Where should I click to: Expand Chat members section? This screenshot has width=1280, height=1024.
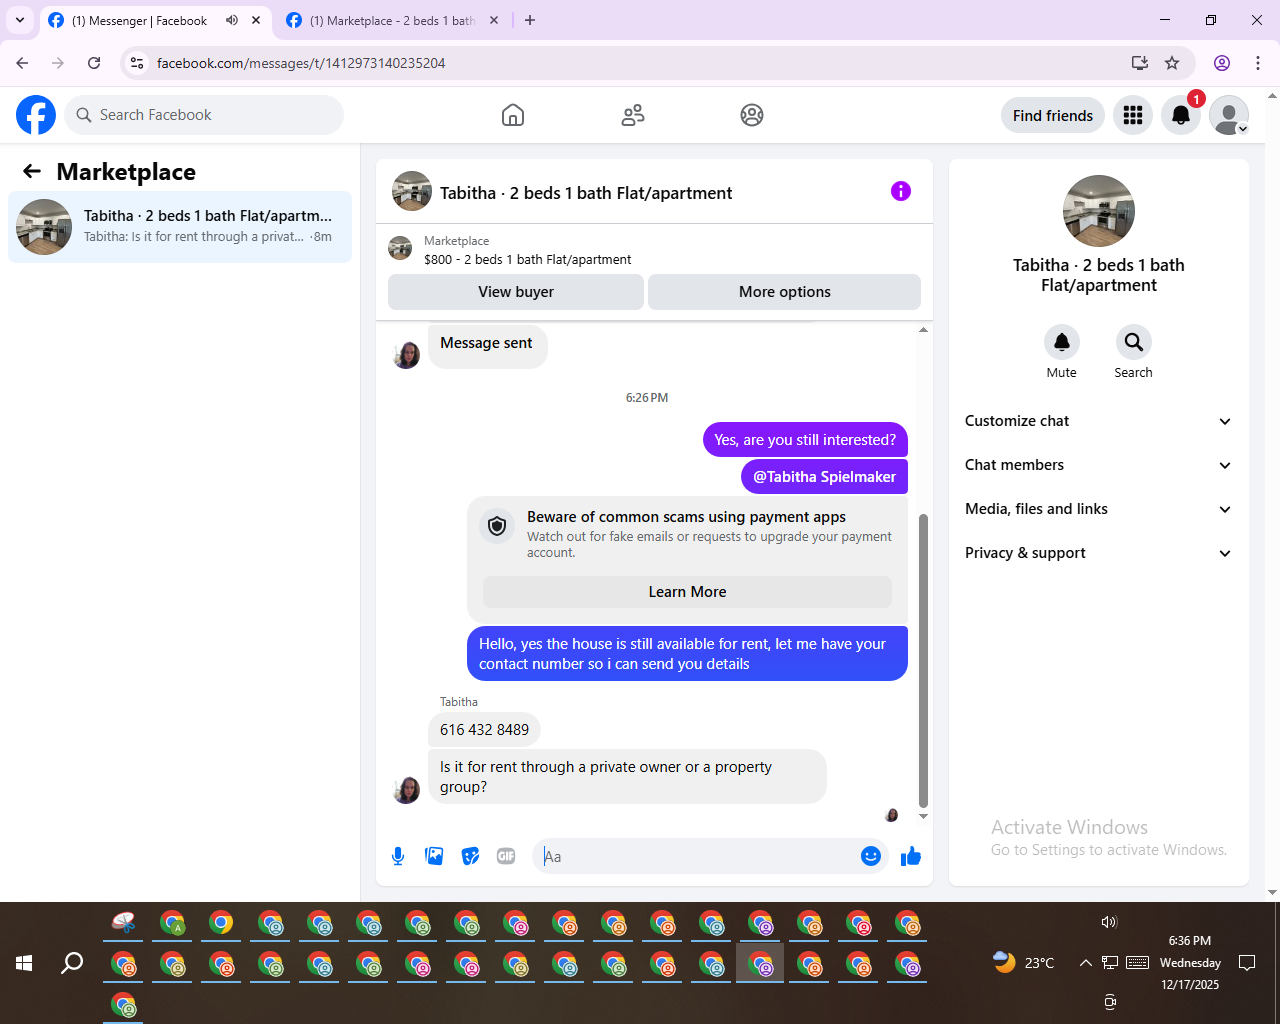click(1098, 465)
